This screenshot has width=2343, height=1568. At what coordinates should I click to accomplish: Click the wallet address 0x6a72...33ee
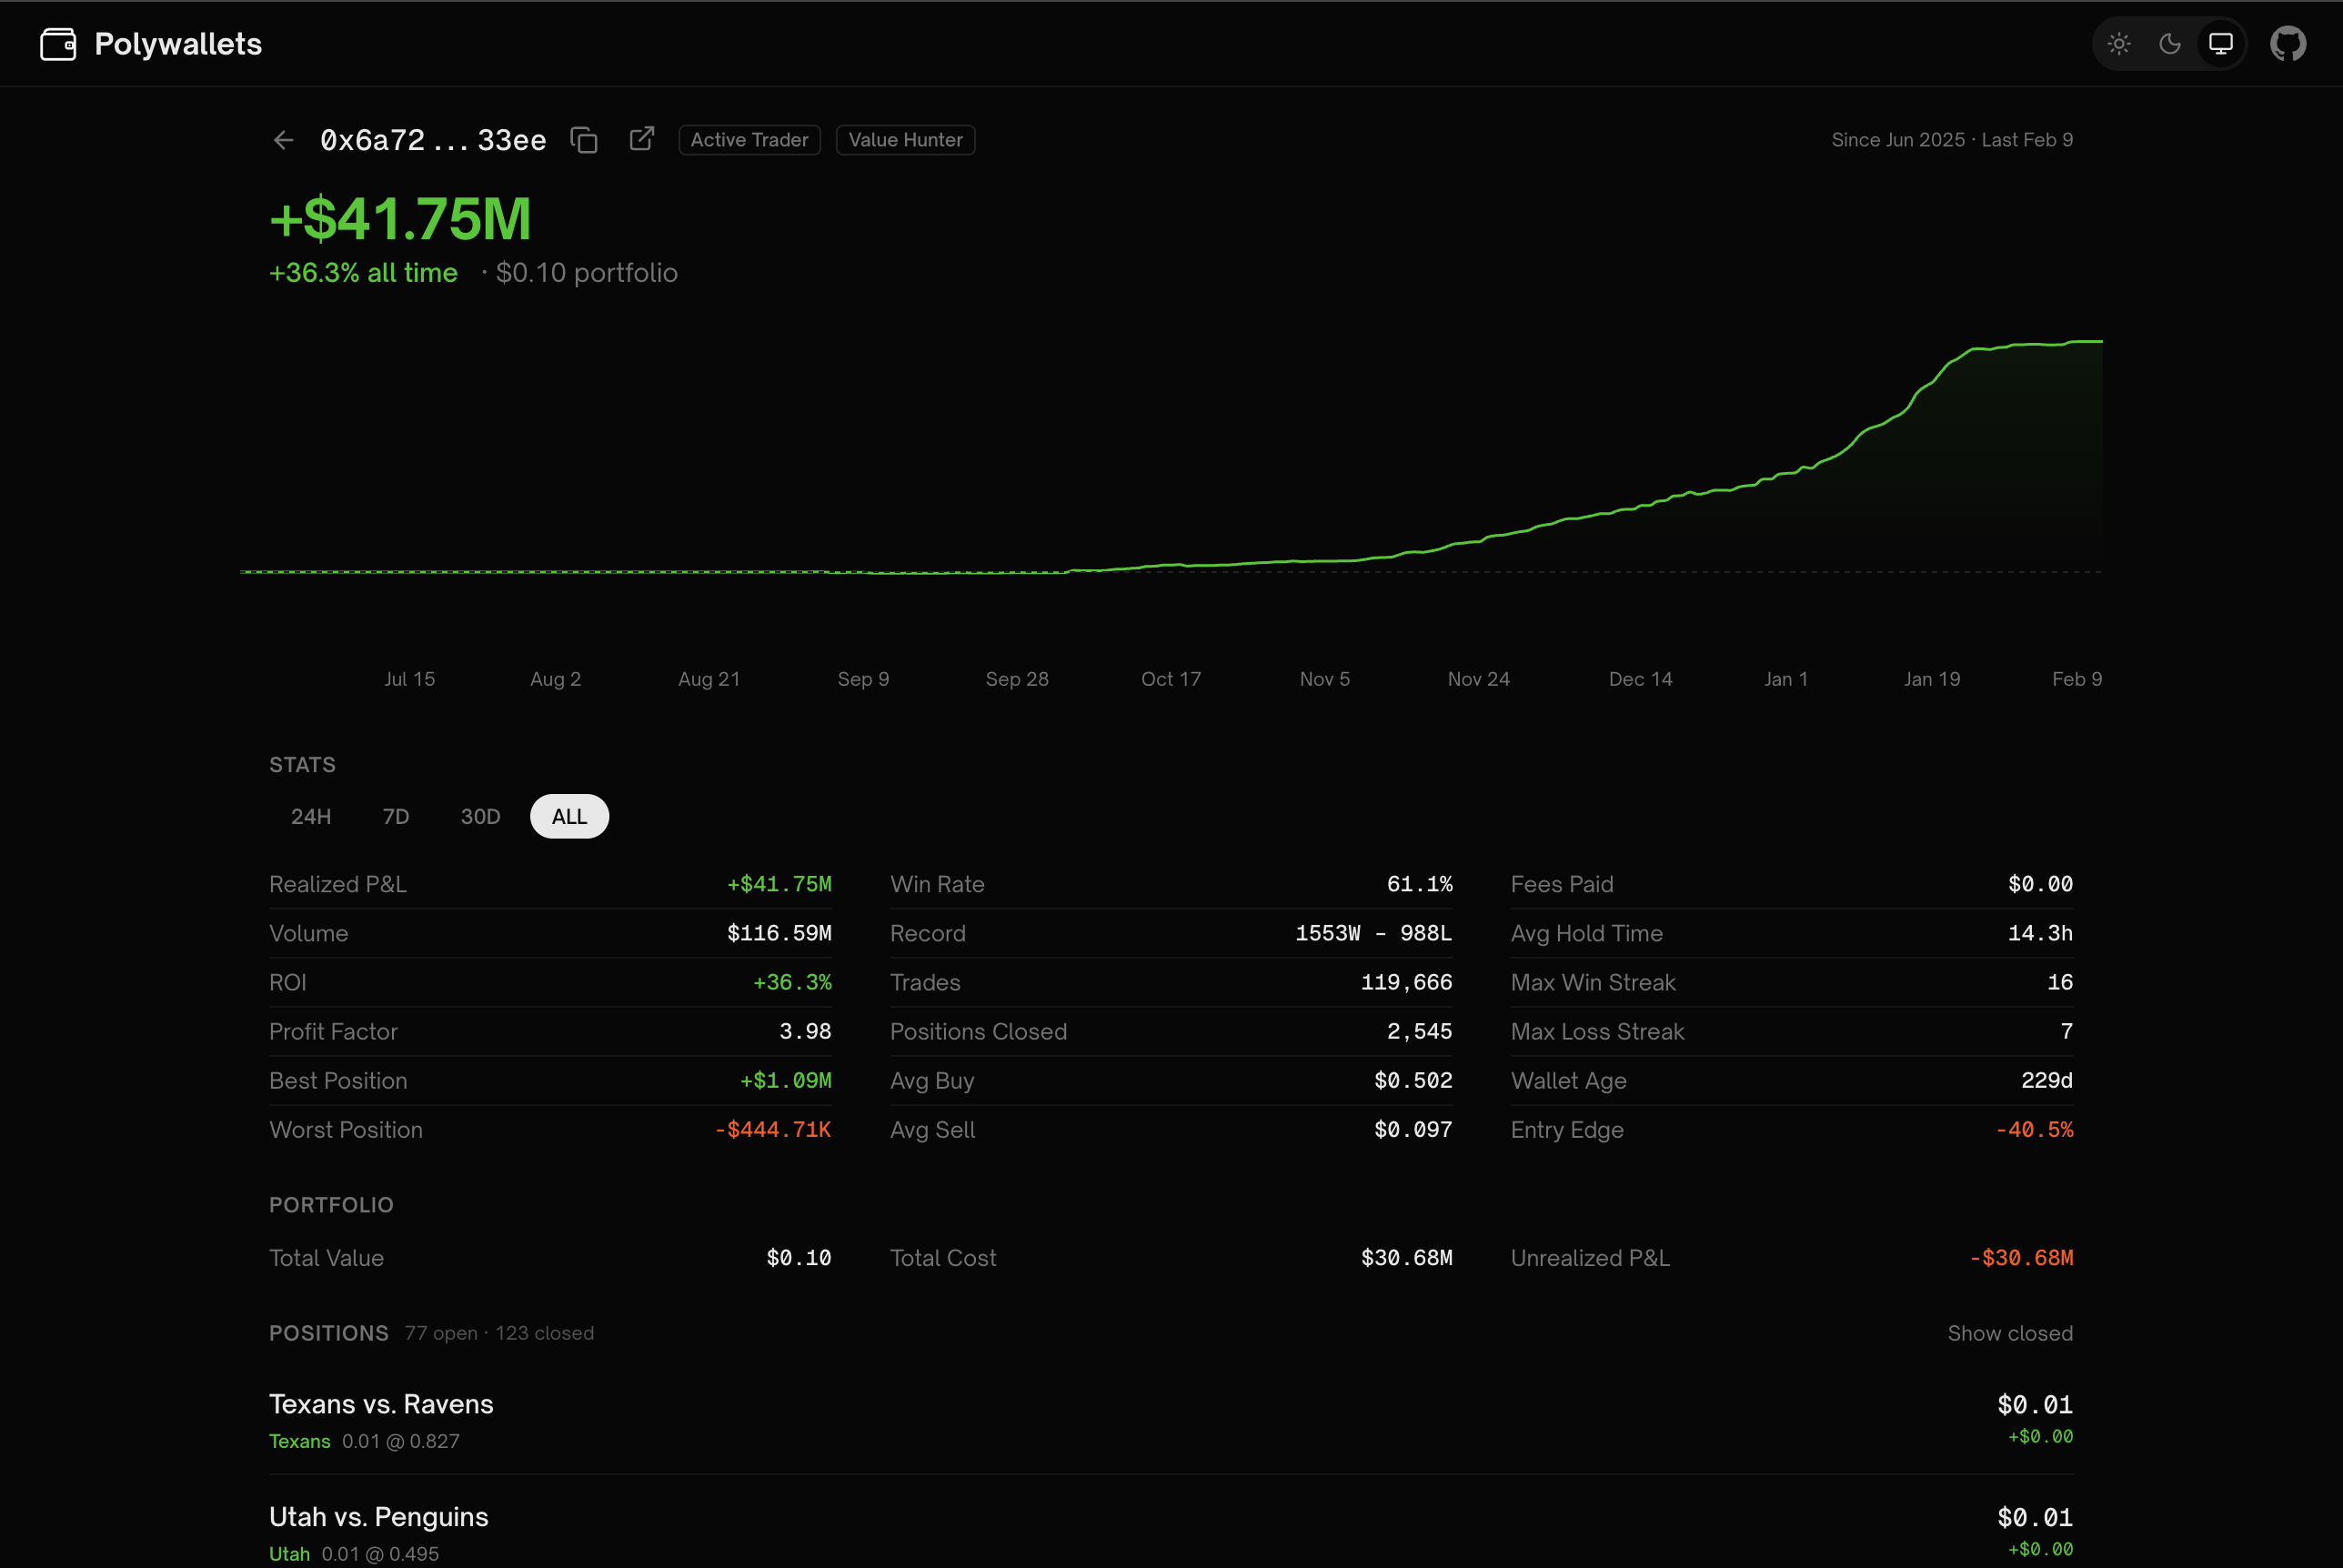tap(432, 140)
